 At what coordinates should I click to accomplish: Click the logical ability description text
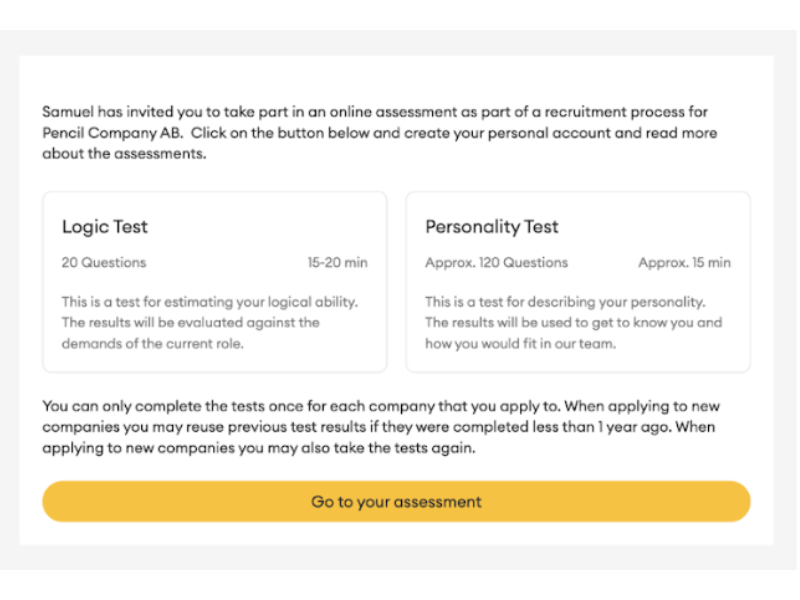[210, 302]
